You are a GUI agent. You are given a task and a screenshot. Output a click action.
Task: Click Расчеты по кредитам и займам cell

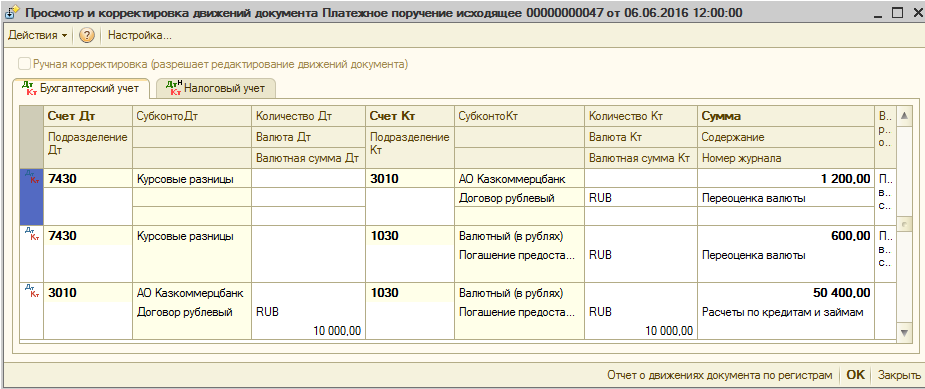786,312
